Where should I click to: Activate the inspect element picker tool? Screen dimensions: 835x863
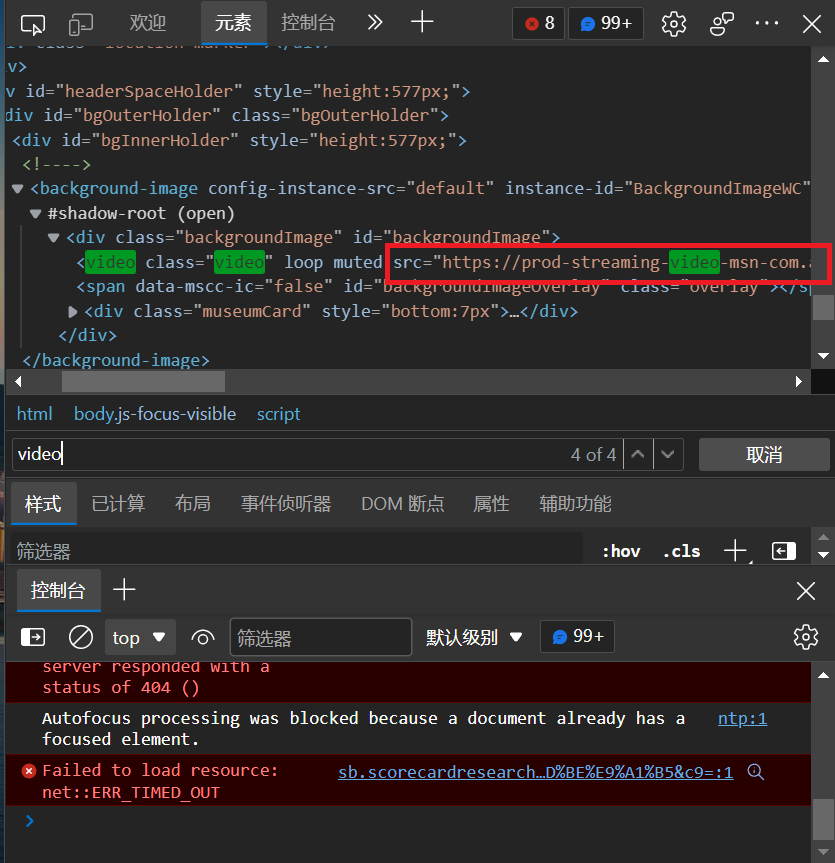click(33, 24)
